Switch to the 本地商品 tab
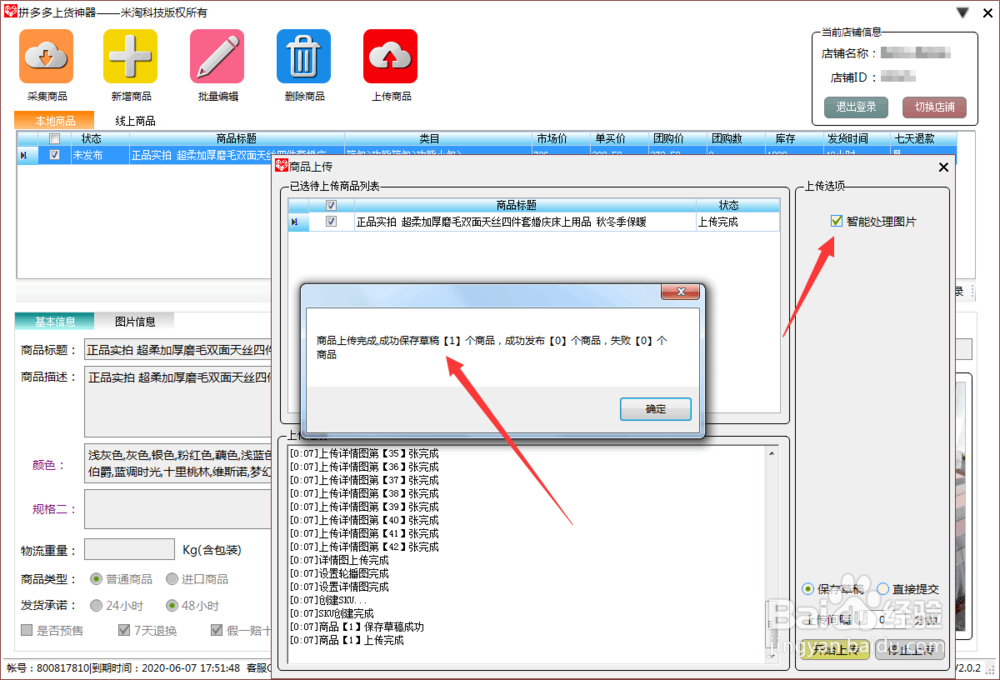Viewport: 1000px width, 680px height. click(55, 121)
